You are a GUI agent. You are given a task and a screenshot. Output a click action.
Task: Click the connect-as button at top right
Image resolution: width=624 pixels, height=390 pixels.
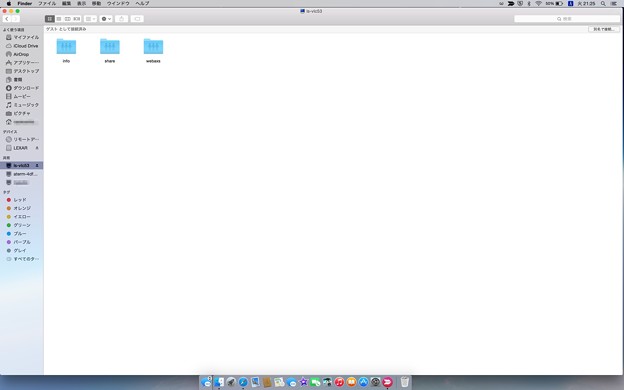[604, 29]
